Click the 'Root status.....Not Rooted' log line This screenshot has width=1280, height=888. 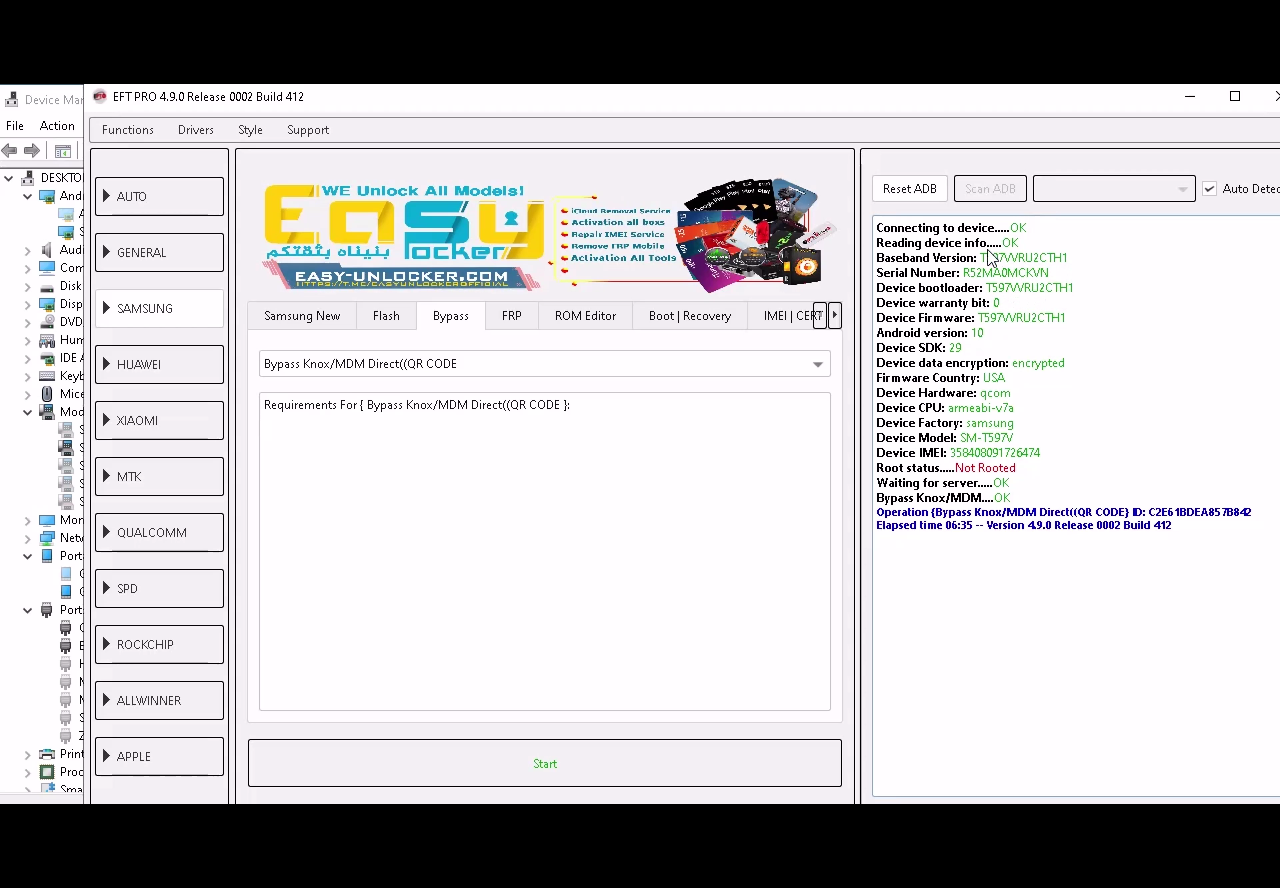946,468
